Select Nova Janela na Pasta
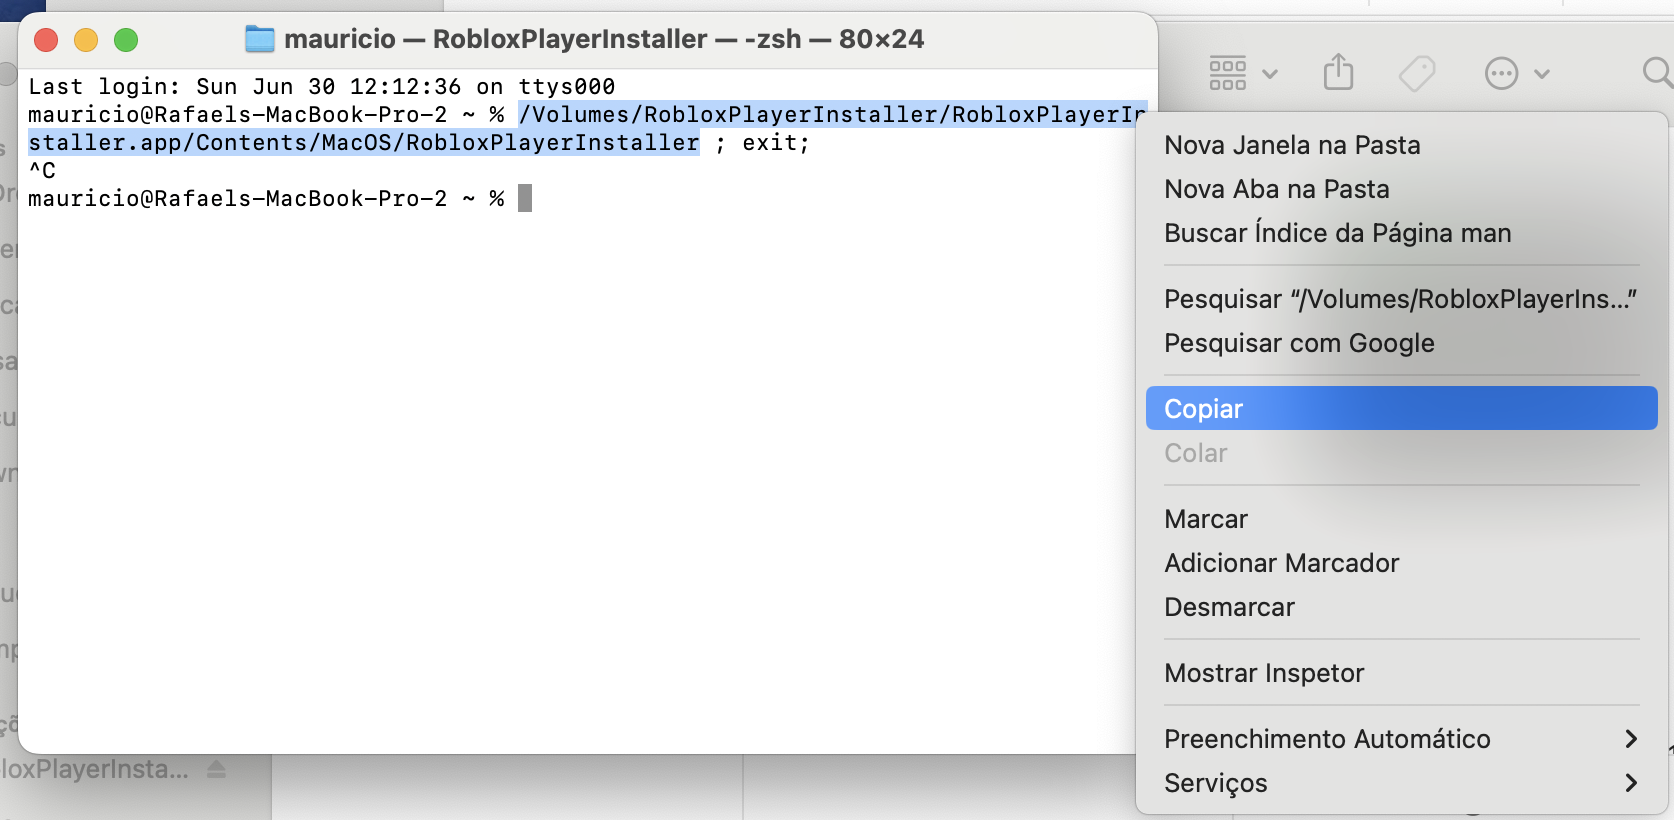The image size is (1674, 820). click(x=1292, y=145)
